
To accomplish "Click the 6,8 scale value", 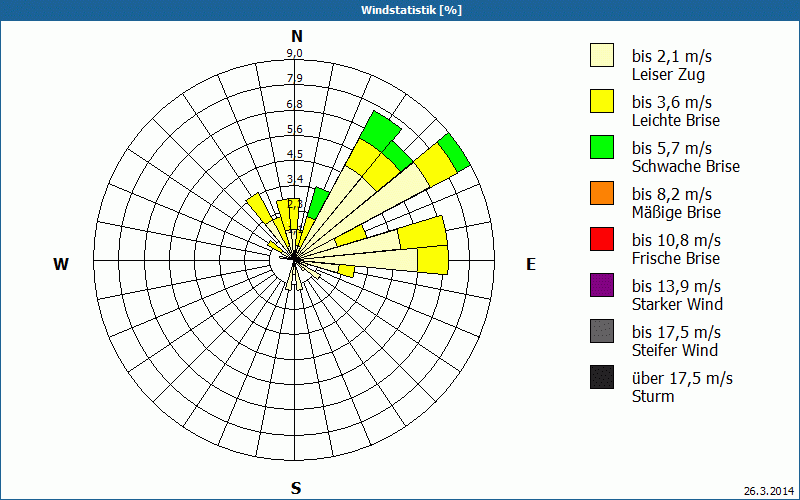I will 294,104.
